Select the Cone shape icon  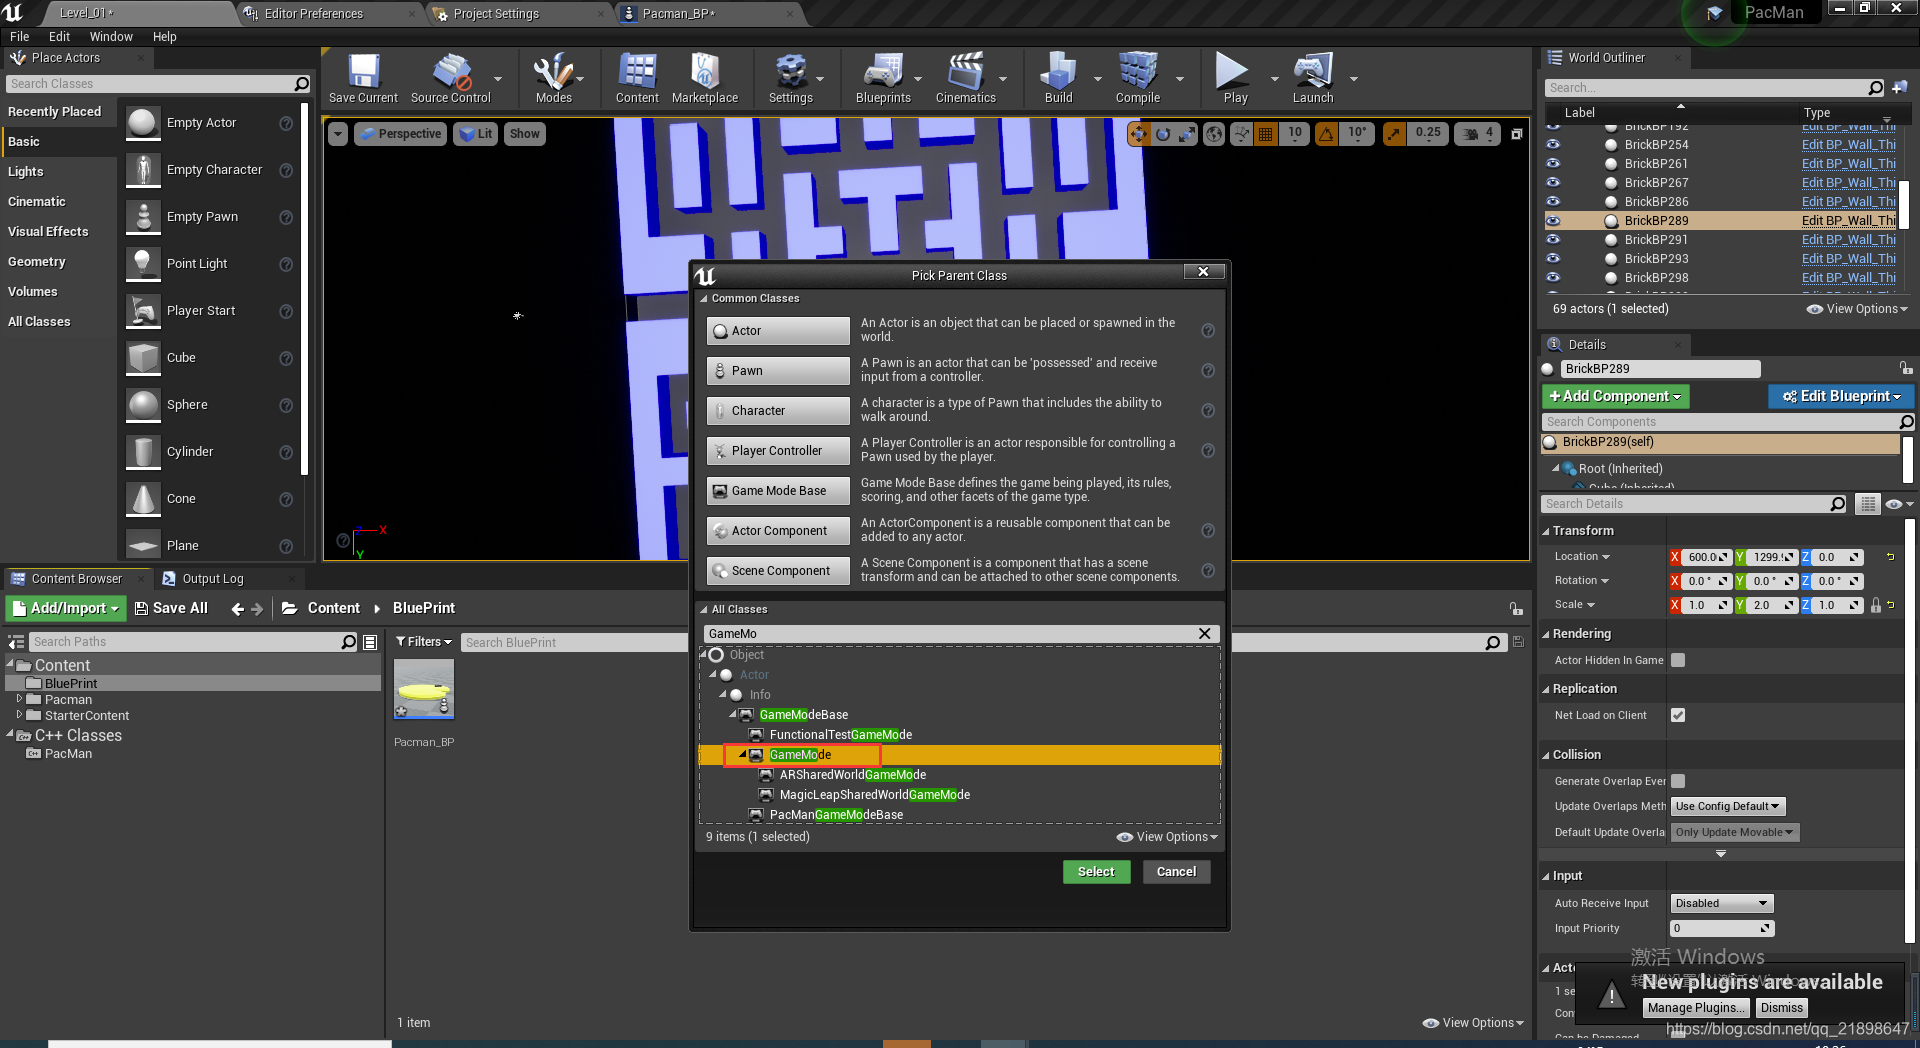143,499
